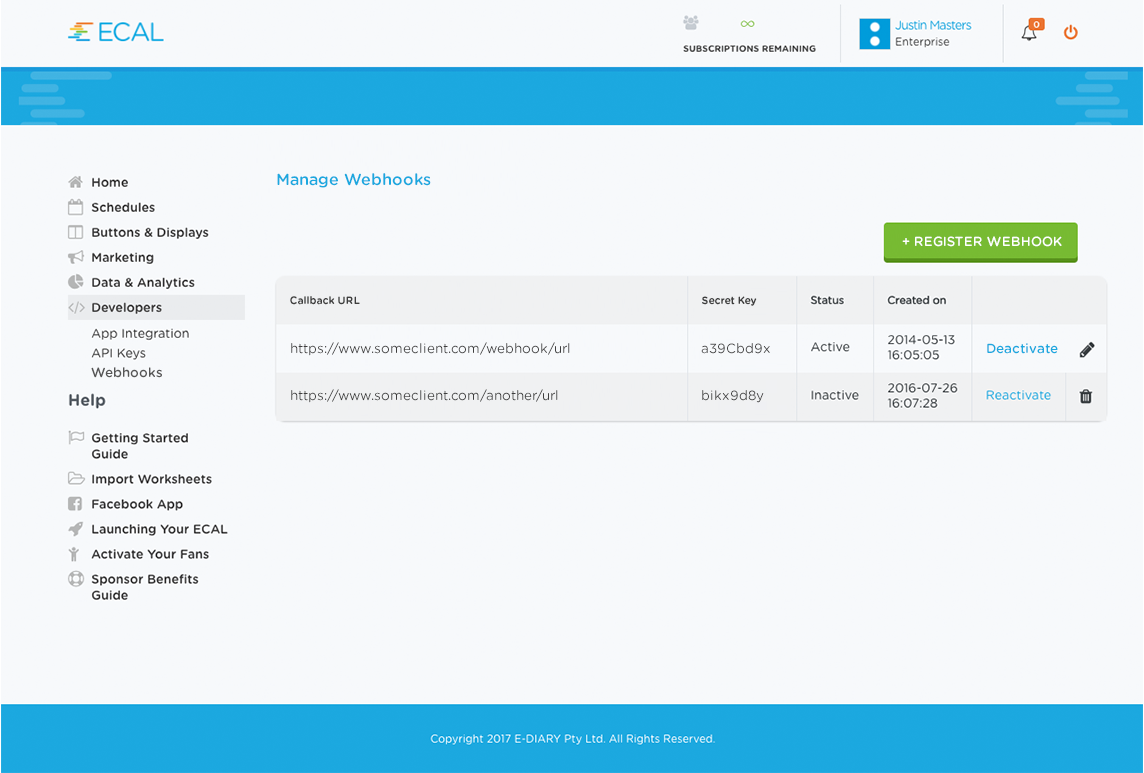Edit the first webhook with pencil icon
This screenshot has width=1144, height=773.
pyautogui.click(x=1087, y=349)
